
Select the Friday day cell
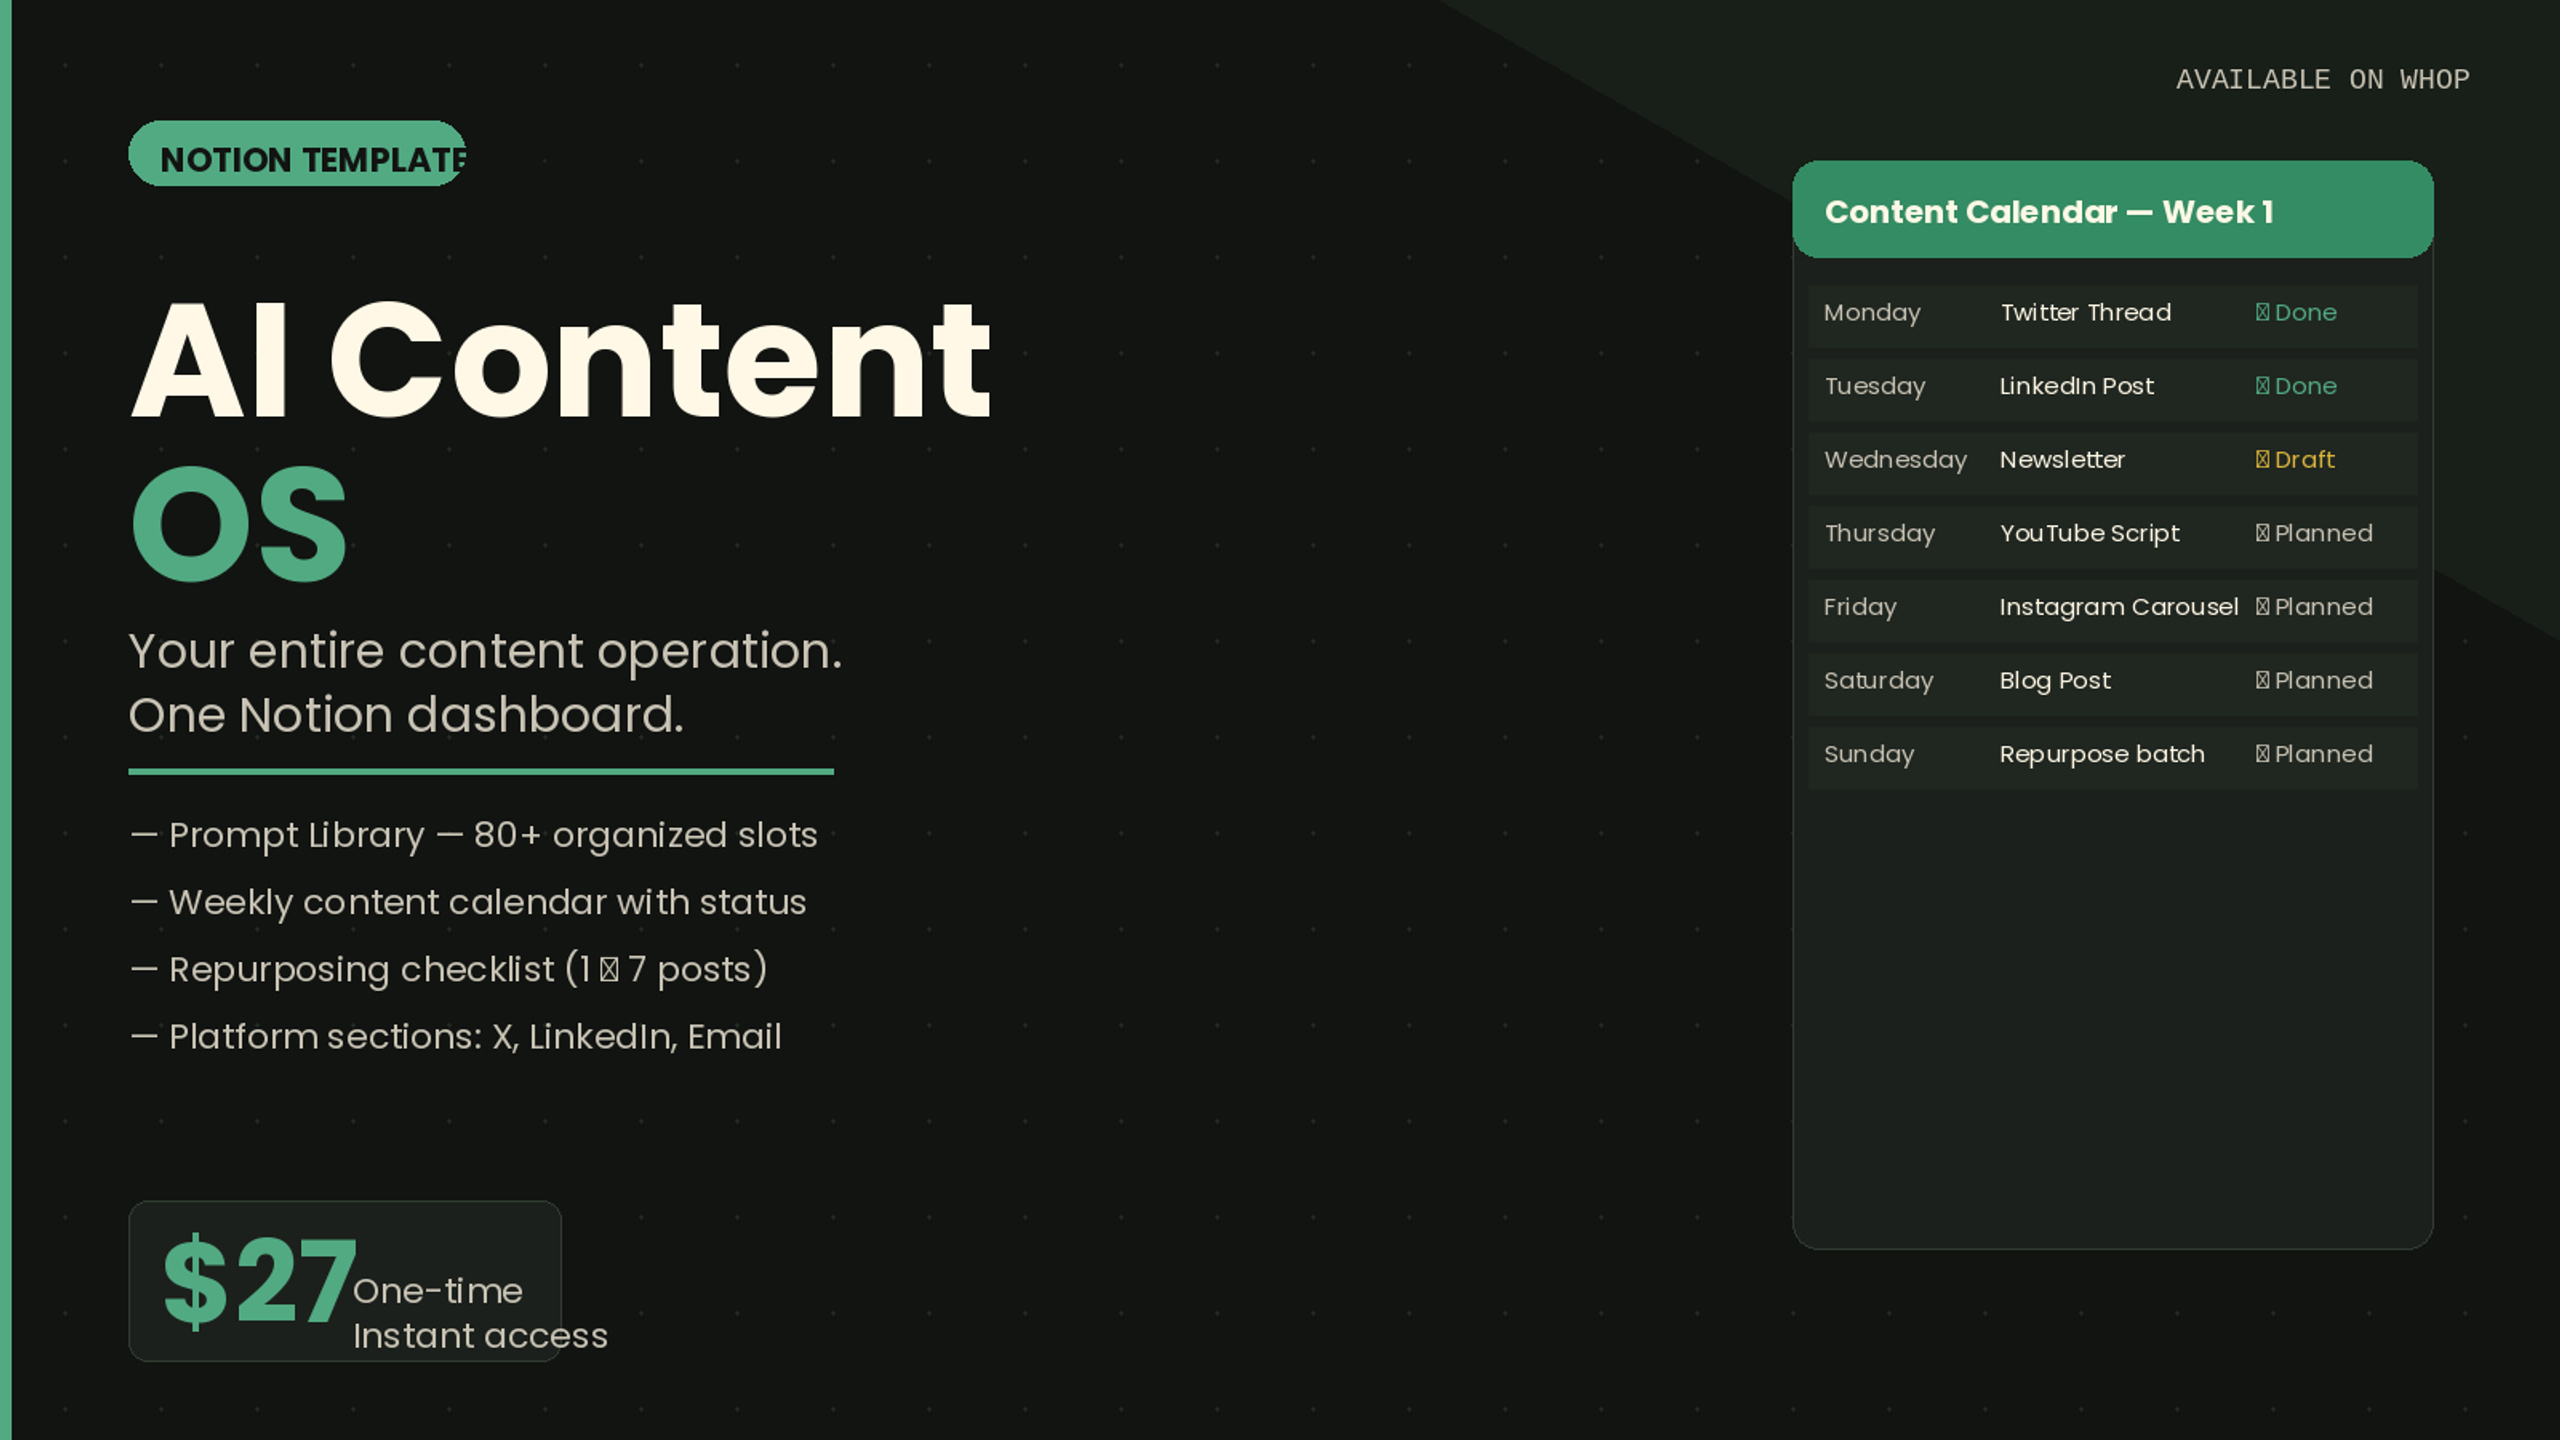[x=1860, y=608]
